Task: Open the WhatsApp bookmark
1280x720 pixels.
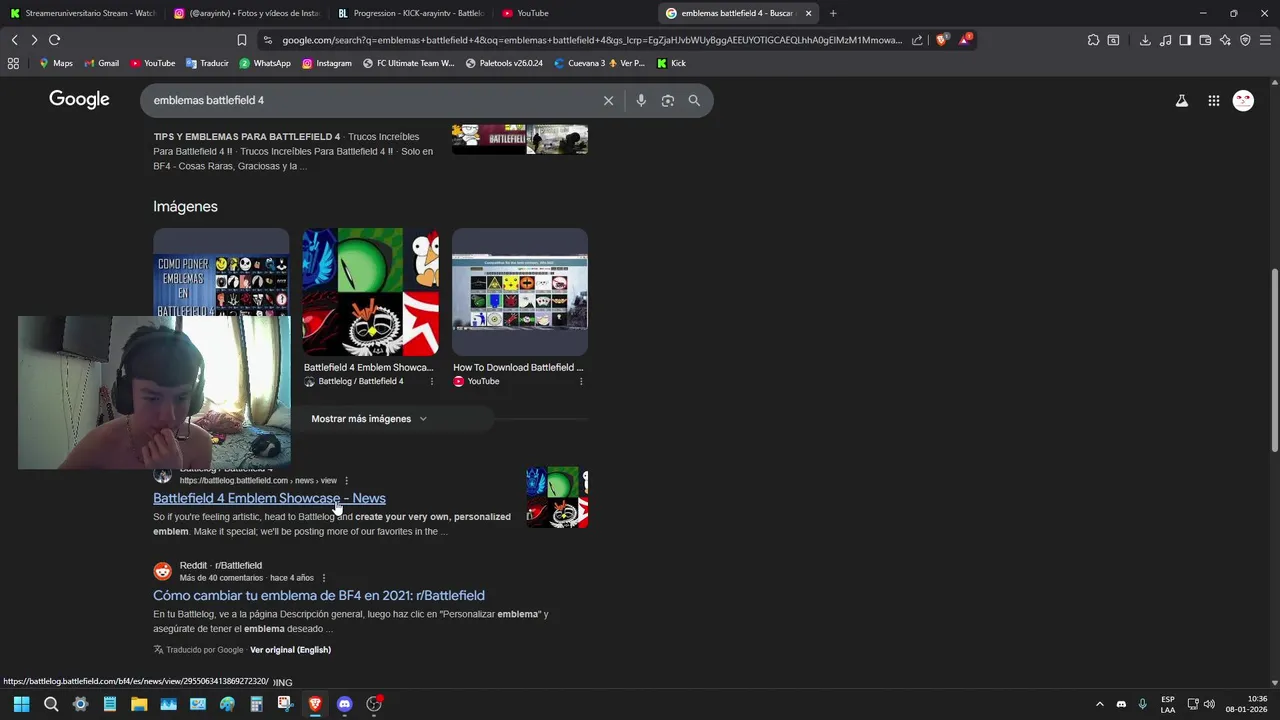Action: coord(265,63)
